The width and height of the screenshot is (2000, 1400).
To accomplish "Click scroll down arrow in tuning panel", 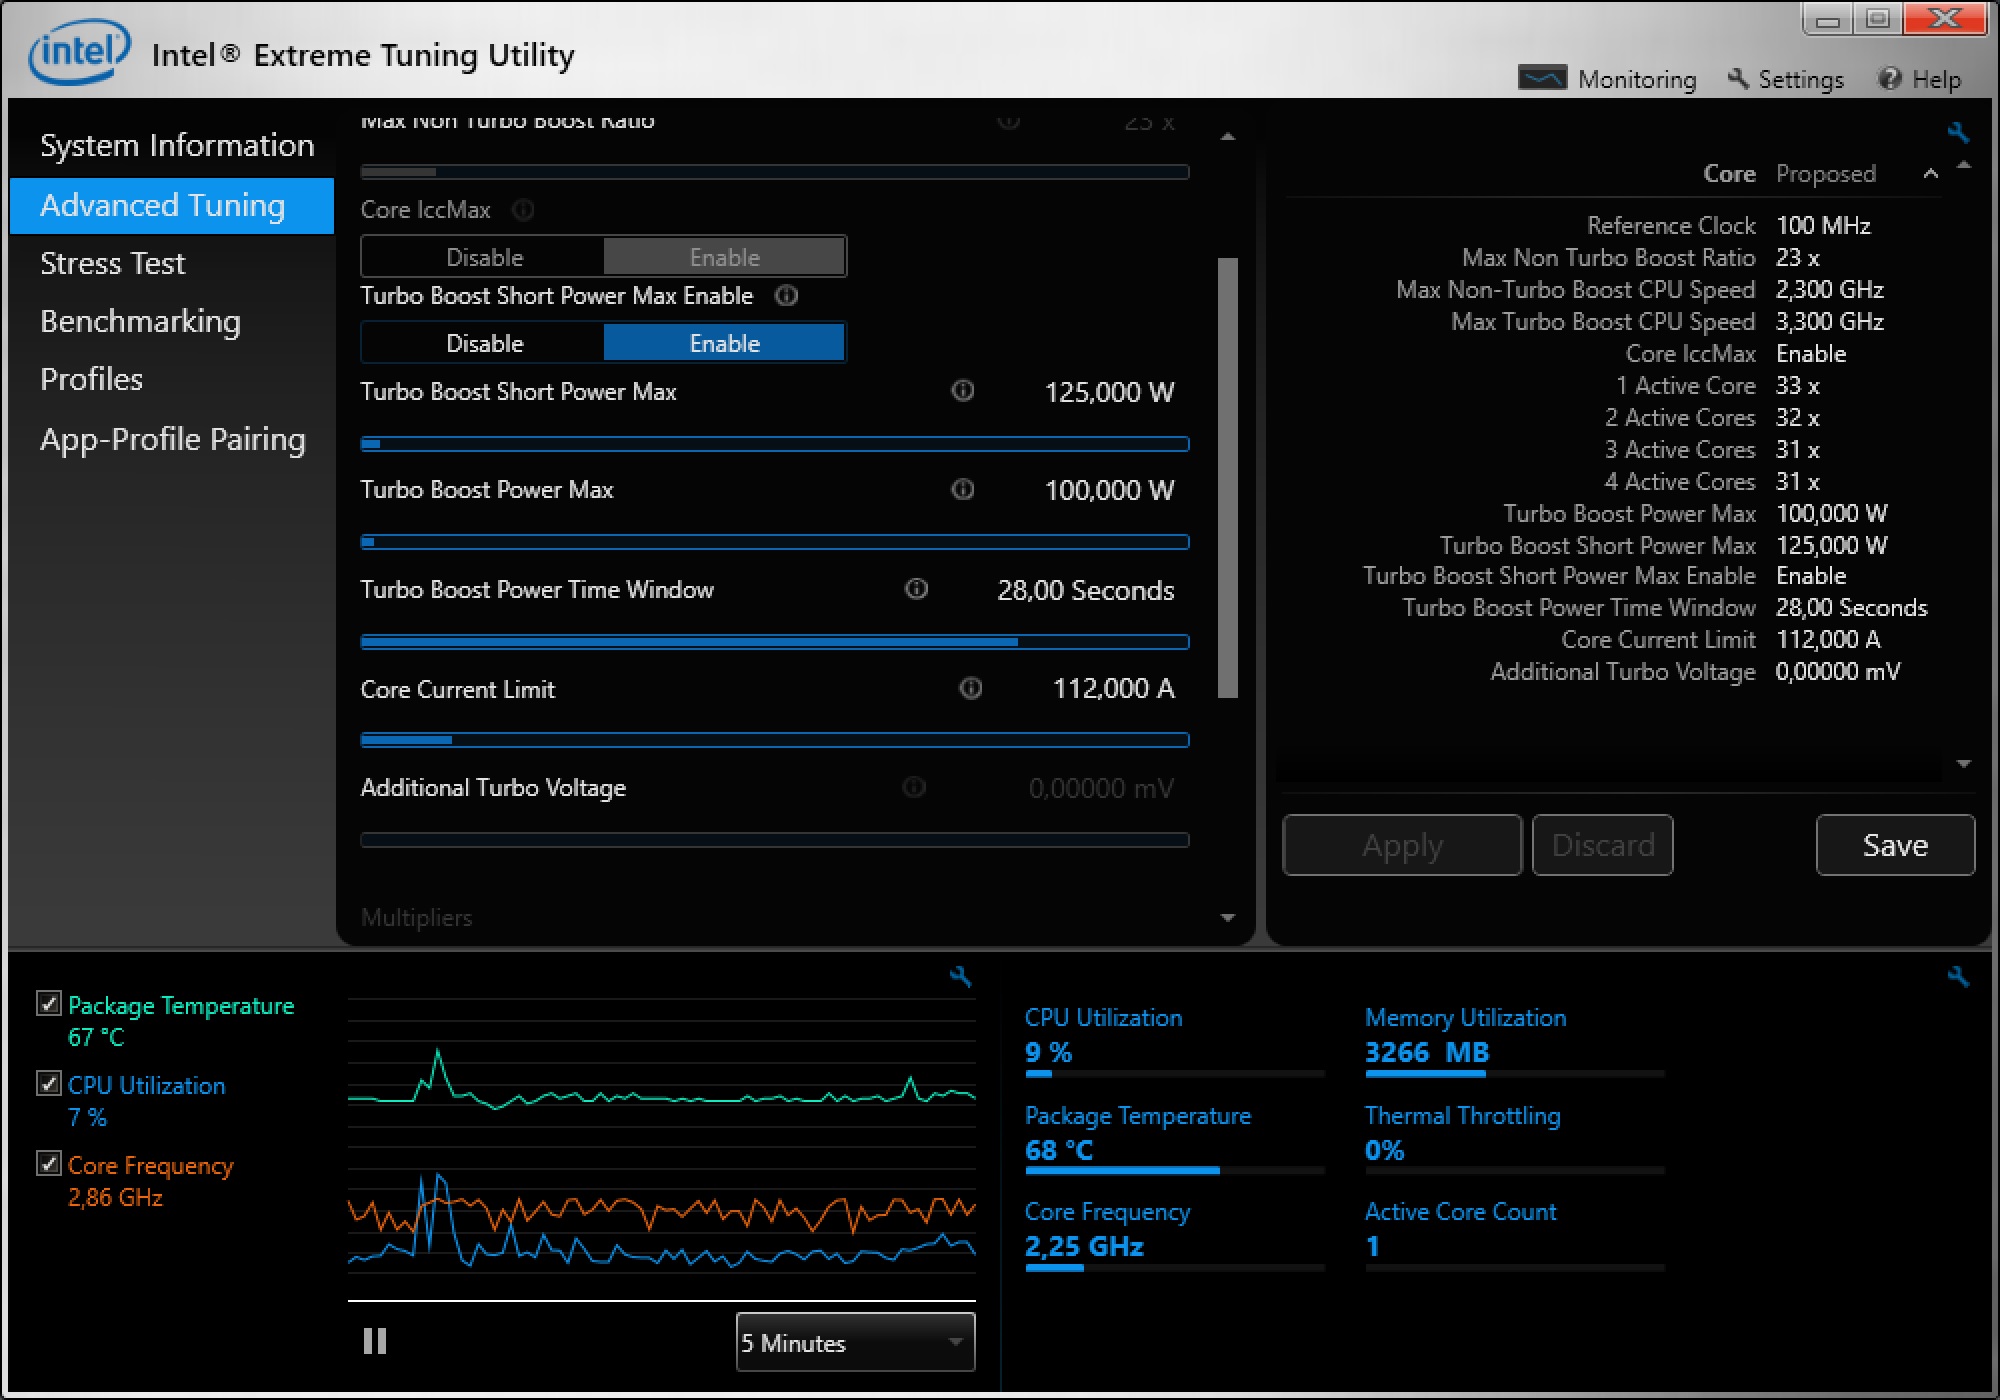I will [x=1228, y=917].
